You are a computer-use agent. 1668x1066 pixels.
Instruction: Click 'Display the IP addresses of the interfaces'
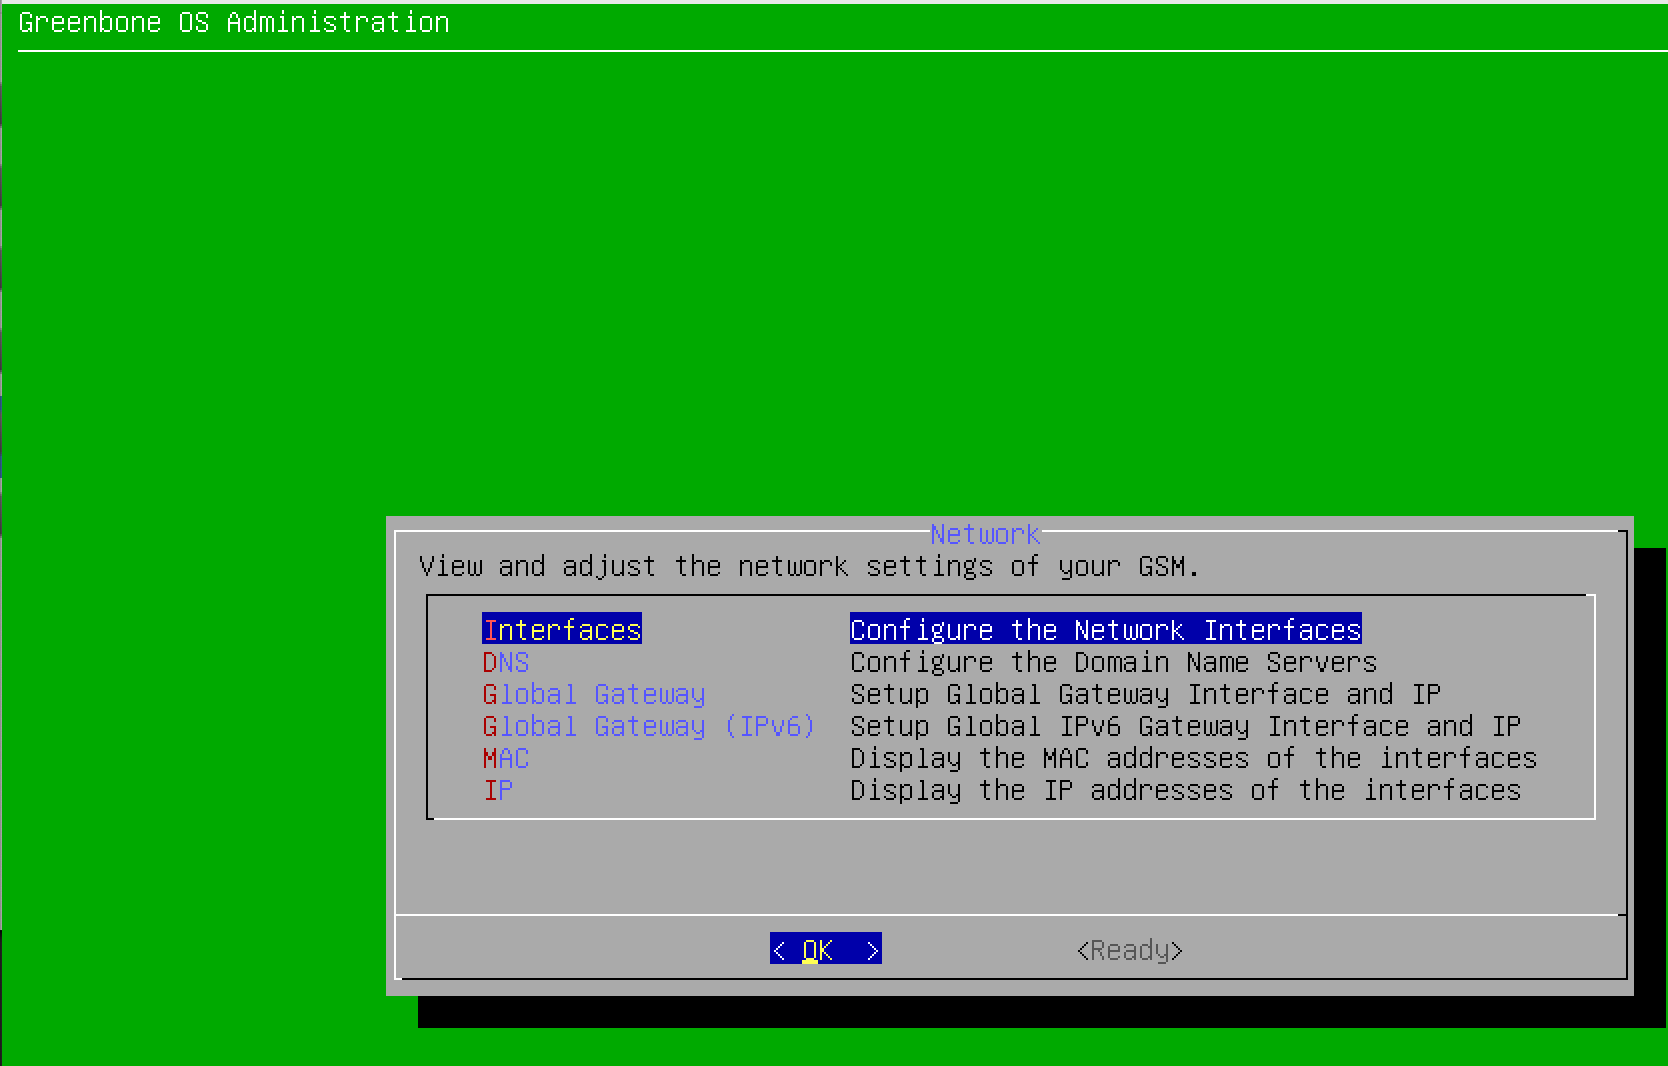1186,790
